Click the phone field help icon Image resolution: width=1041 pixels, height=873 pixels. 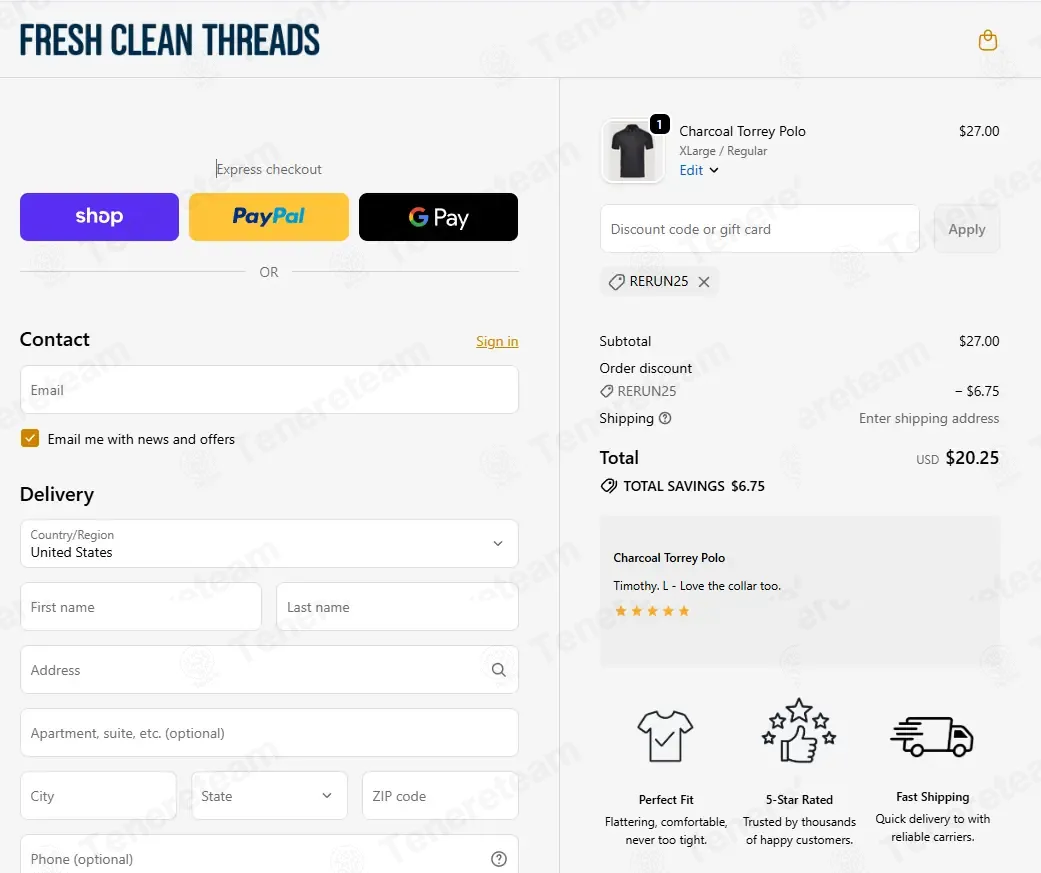pyautogui.click(x=499, y=859)
